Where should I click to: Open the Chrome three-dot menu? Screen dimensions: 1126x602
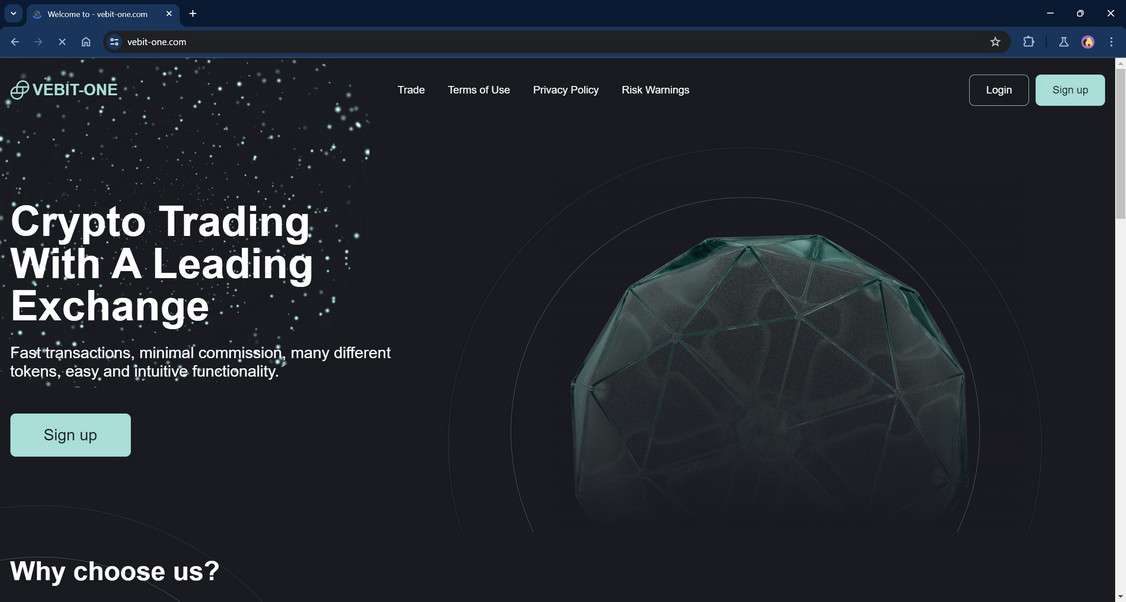click(1111, 42)
